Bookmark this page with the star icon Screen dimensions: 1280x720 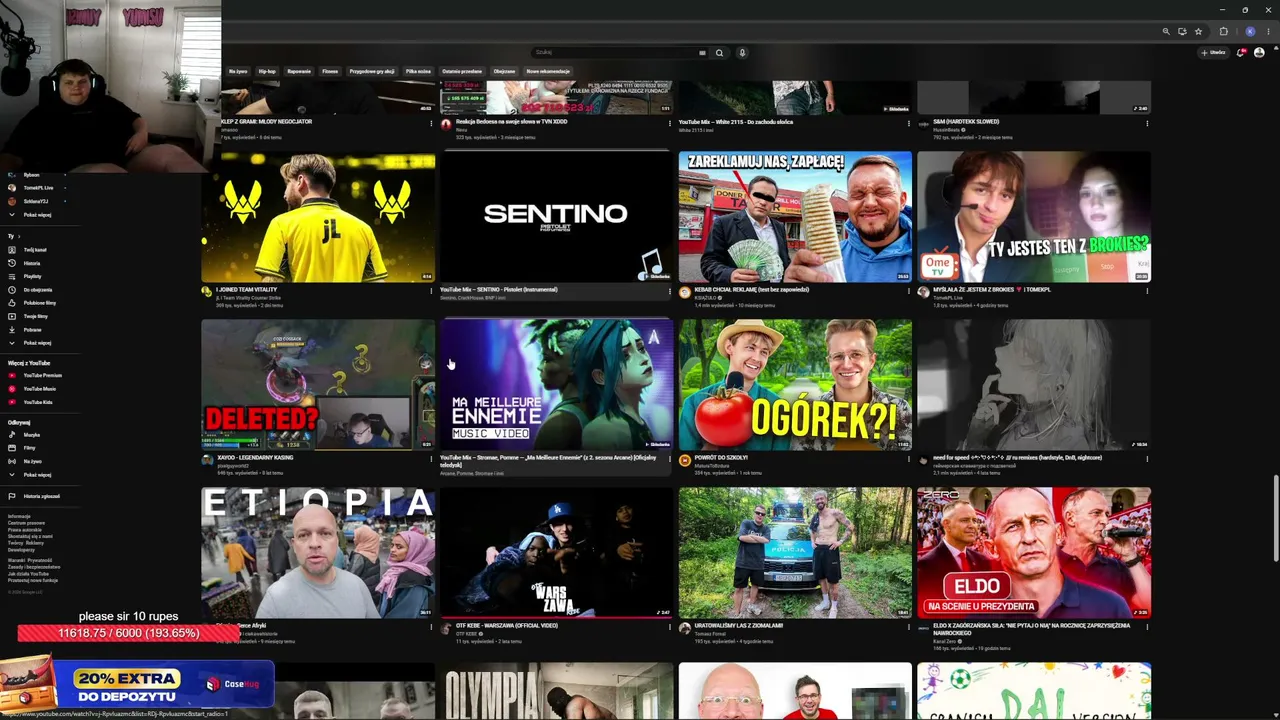point(1198,32)
